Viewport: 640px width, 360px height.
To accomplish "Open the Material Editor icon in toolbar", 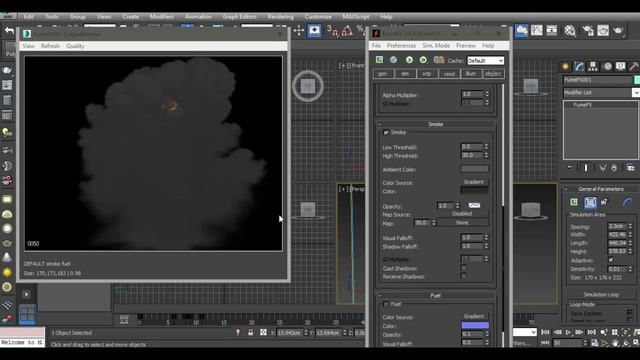I will tap(570, 31).
